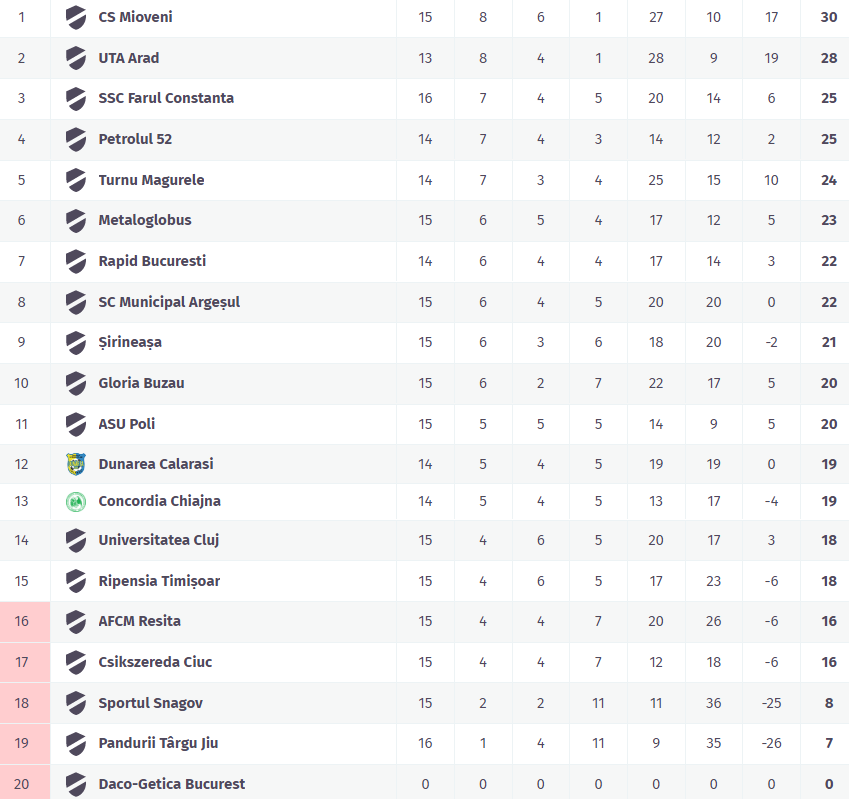Select the Metaloglobus team name
Screen dimensions: 849x799
click(145, 220)
